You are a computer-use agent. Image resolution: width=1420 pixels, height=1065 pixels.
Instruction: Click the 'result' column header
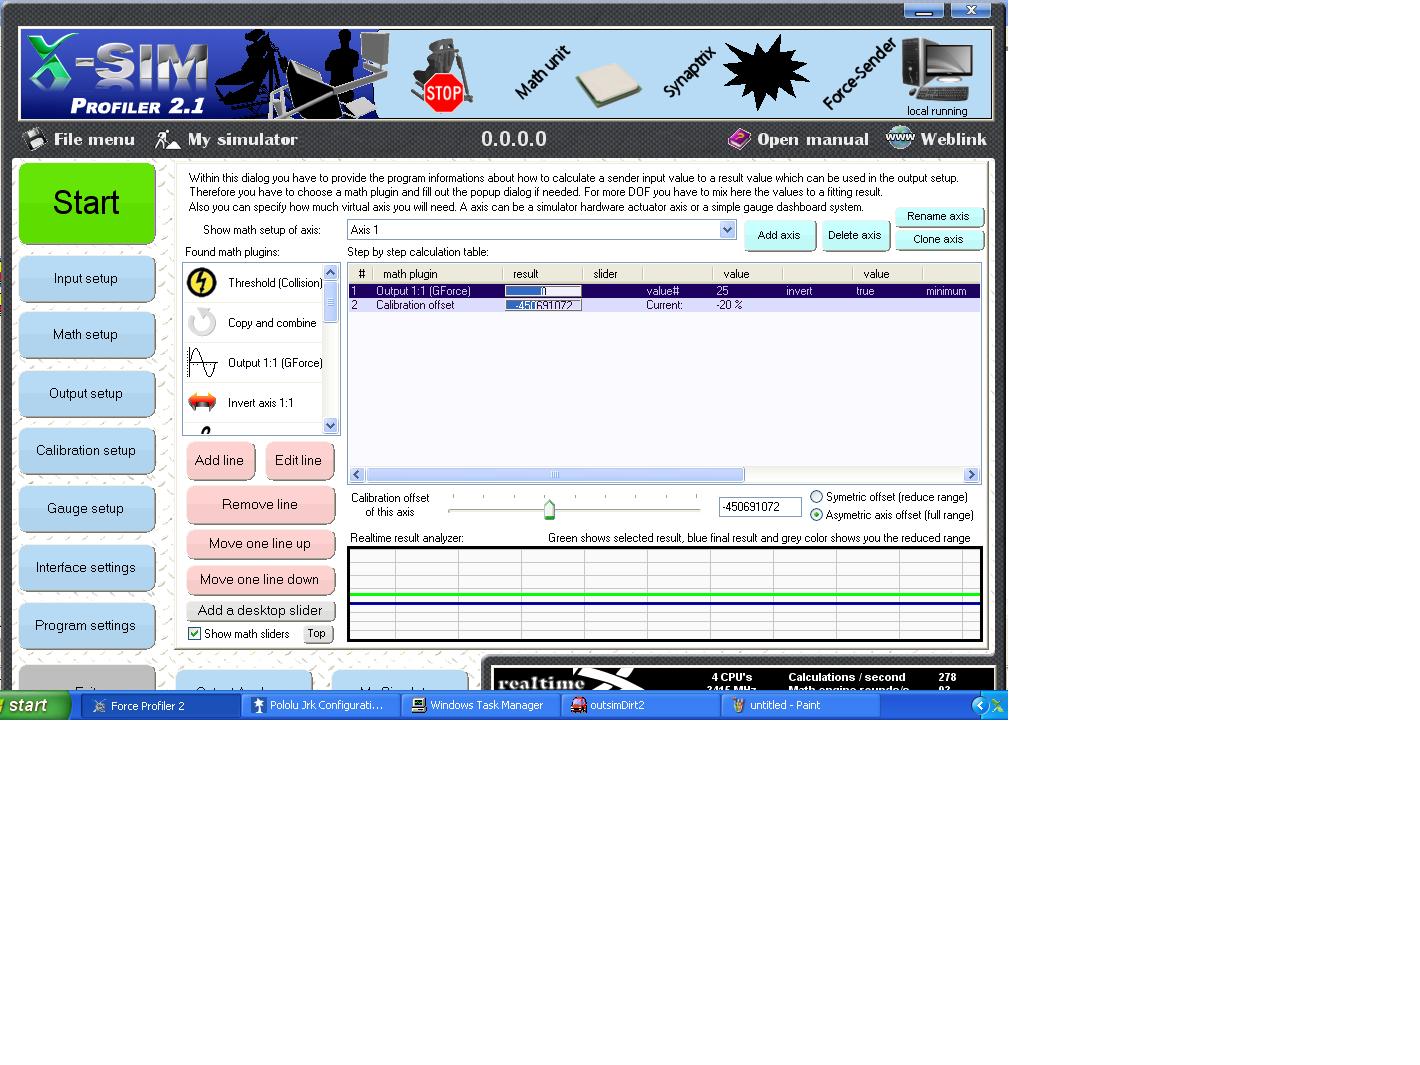pyautogui.click(x=542, y=274)
